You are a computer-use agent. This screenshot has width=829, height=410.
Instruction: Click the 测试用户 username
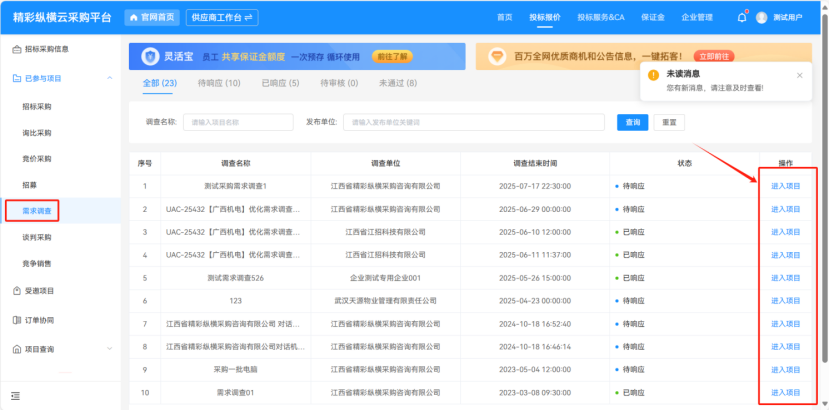(787, 17)
